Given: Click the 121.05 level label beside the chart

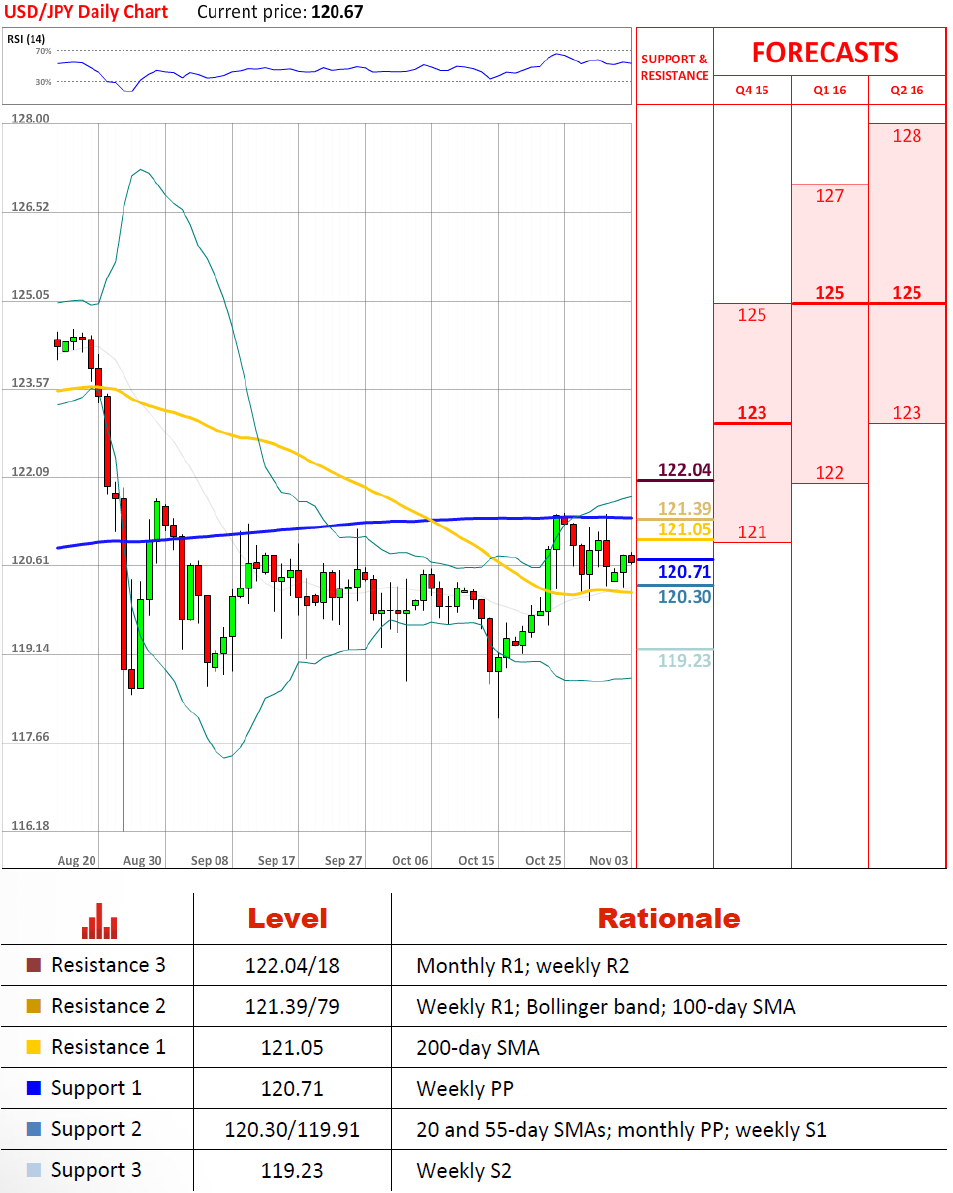Looking at the screenshot, I should coord(685,530).
